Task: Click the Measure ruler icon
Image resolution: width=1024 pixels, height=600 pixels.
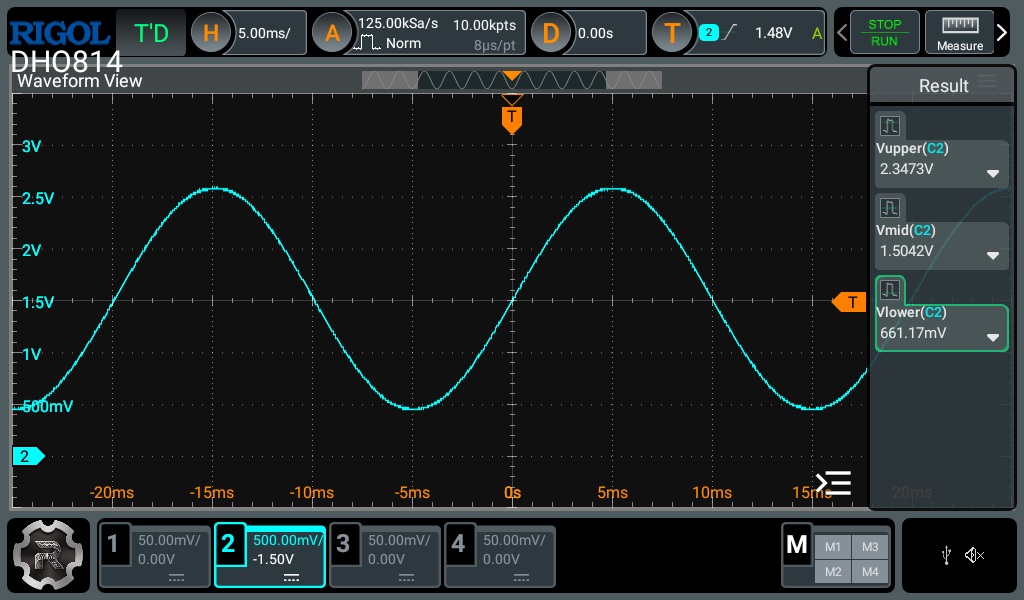Action: pyautogui.click(x=959, y=33)
